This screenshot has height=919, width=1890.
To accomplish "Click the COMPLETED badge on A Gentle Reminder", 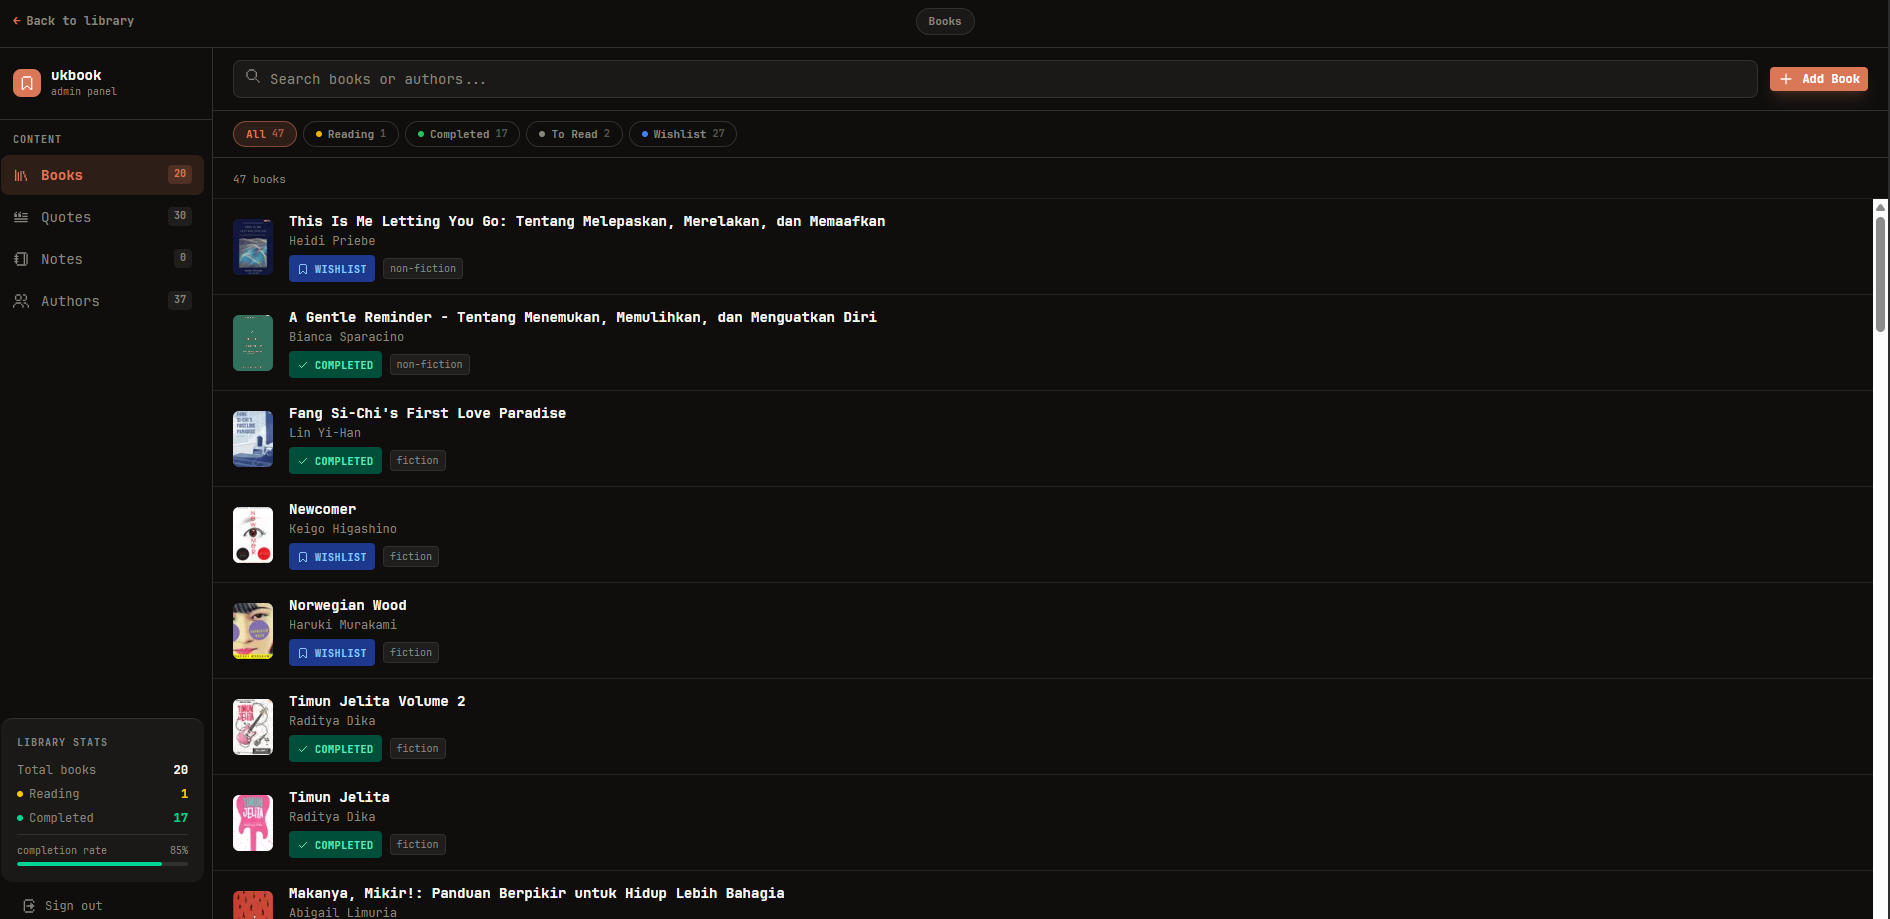I will (x=335, y=365).
